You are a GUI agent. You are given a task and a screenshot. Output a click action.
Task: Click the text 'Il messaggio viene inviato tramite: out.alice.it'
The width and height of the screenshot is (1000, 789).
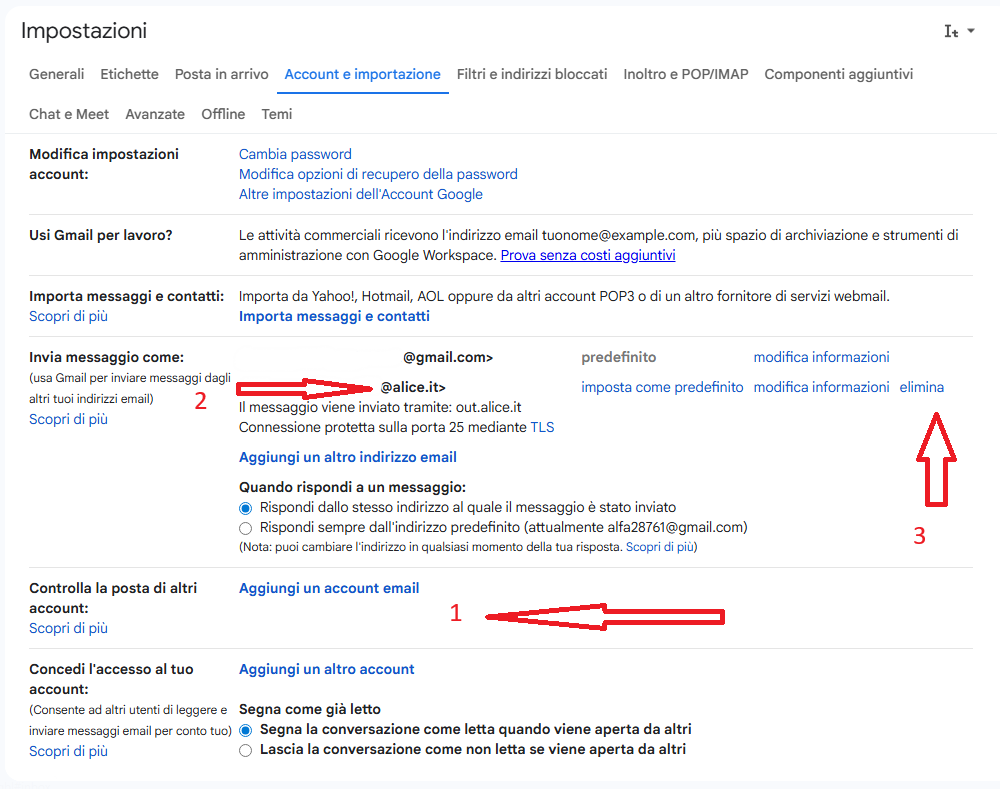pyautogui.click(x=380, y=408)
